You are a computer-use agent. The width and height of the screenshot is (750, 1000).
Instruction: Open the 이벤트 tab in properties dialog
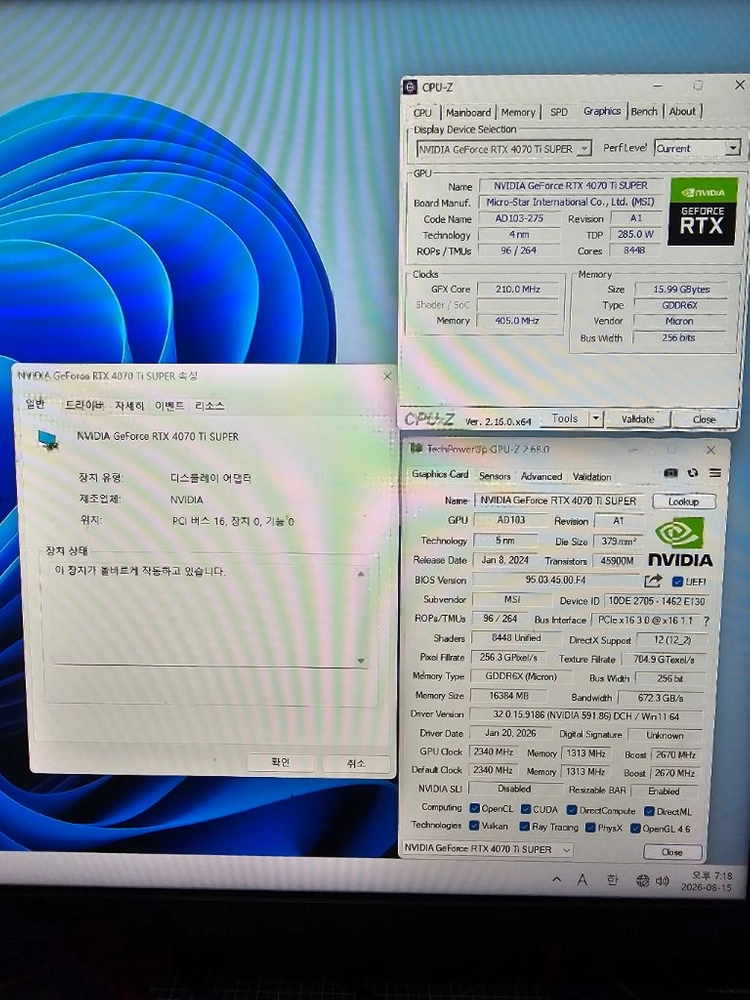click(x=170, y=406)
